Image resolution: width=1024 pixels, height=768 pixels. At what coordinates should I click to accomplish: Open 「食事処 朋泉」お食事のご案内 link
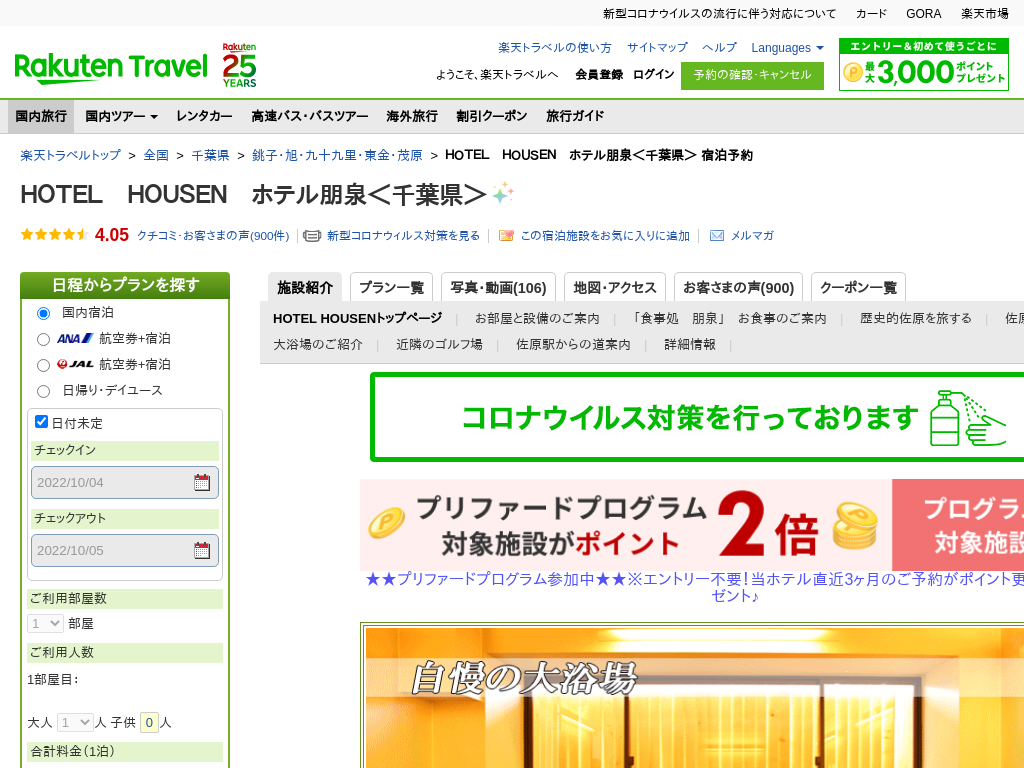point(728,319)
